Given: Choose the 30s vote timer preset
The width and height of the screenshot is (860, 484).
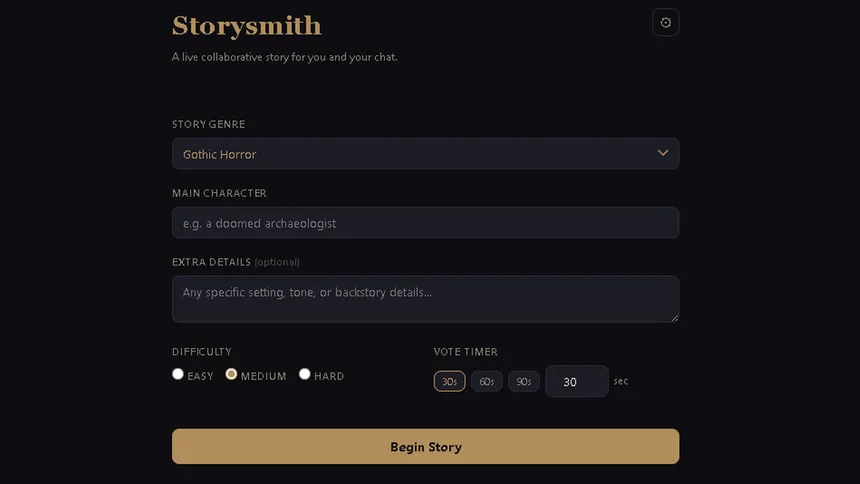Looking at the screenshot, I should (449, 381).
